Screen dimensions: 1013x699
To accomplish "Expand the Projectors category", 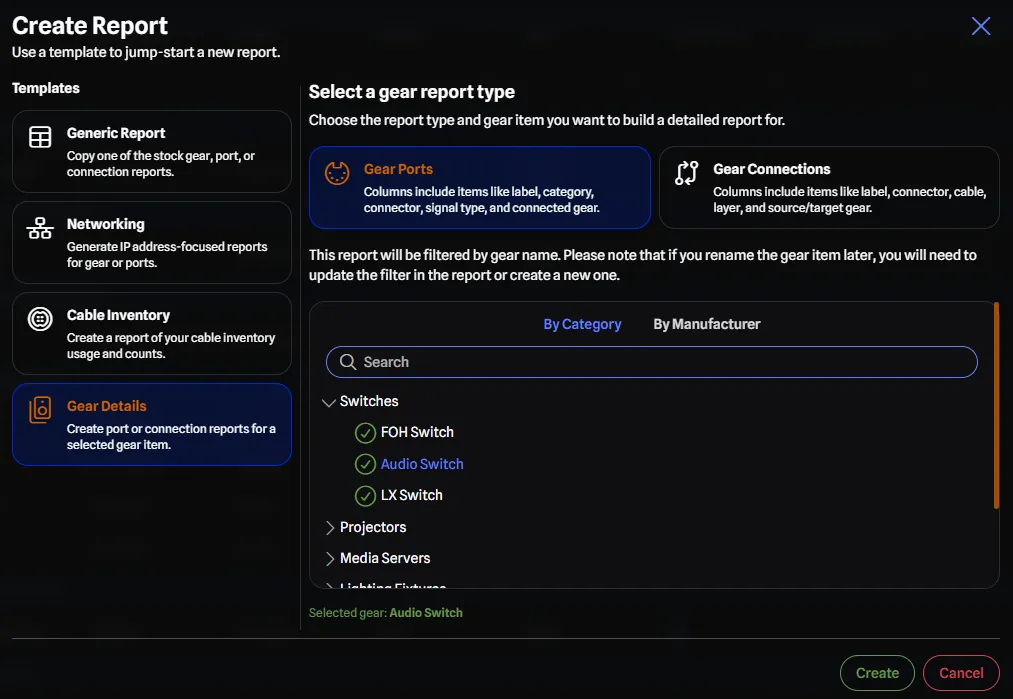I will (x=329, y=527).
